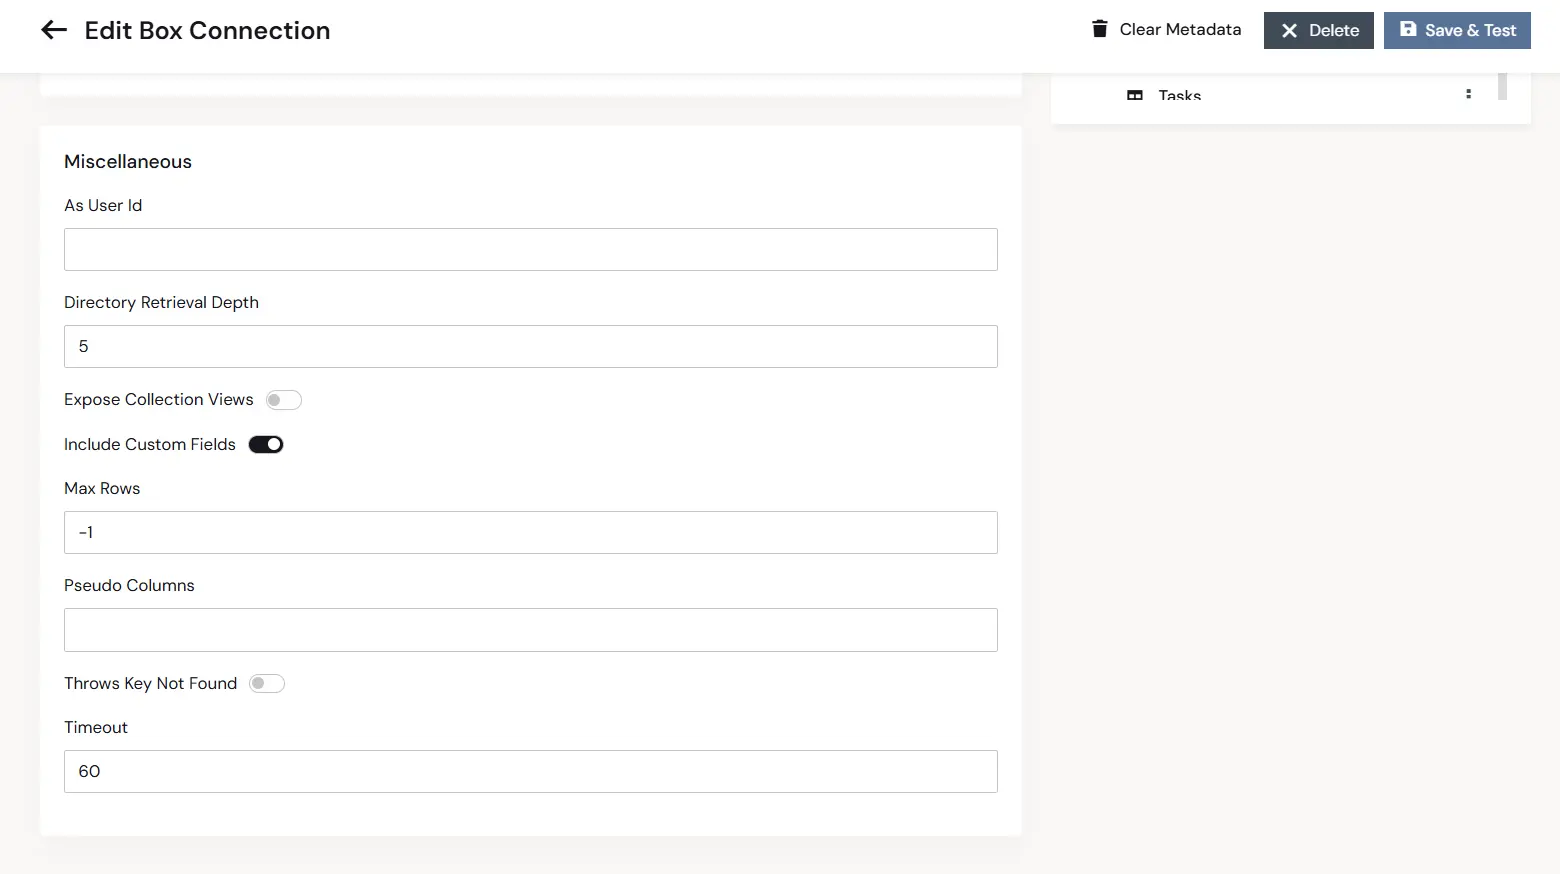This screenshot has height=874, width=1560.
Task: Open the Tasks row three-dot menu
Action: 1468,94
